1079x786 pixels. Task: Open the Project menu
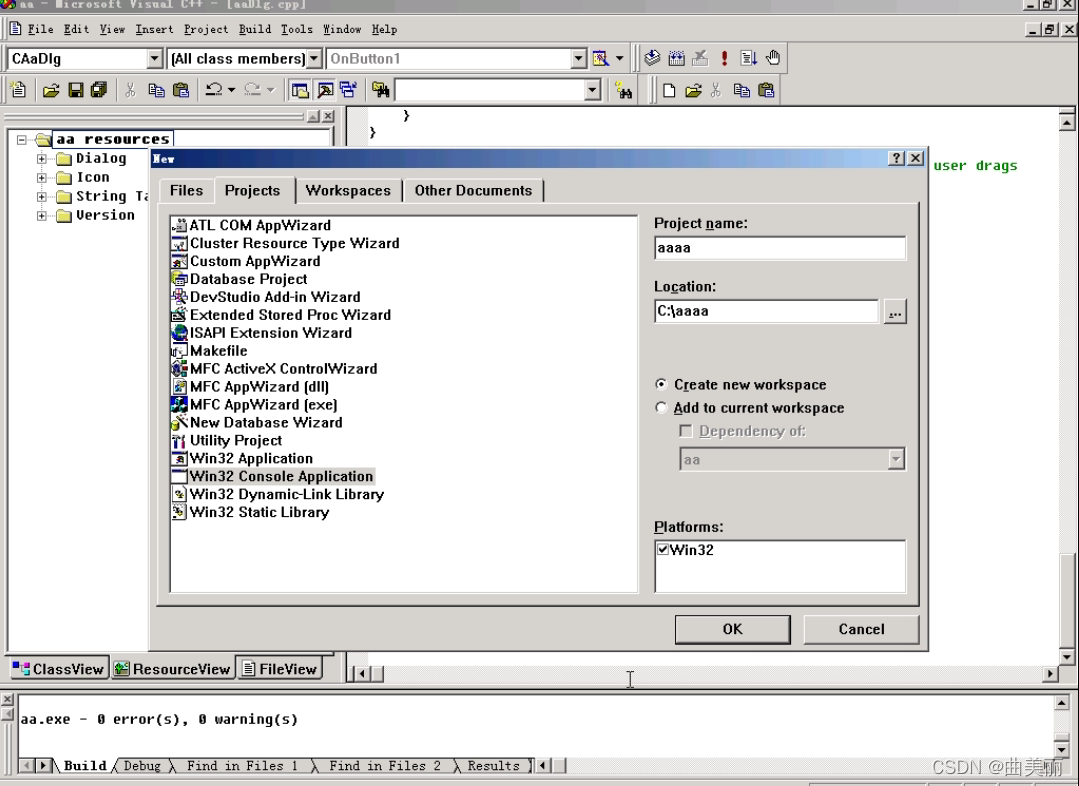[206, 29]
